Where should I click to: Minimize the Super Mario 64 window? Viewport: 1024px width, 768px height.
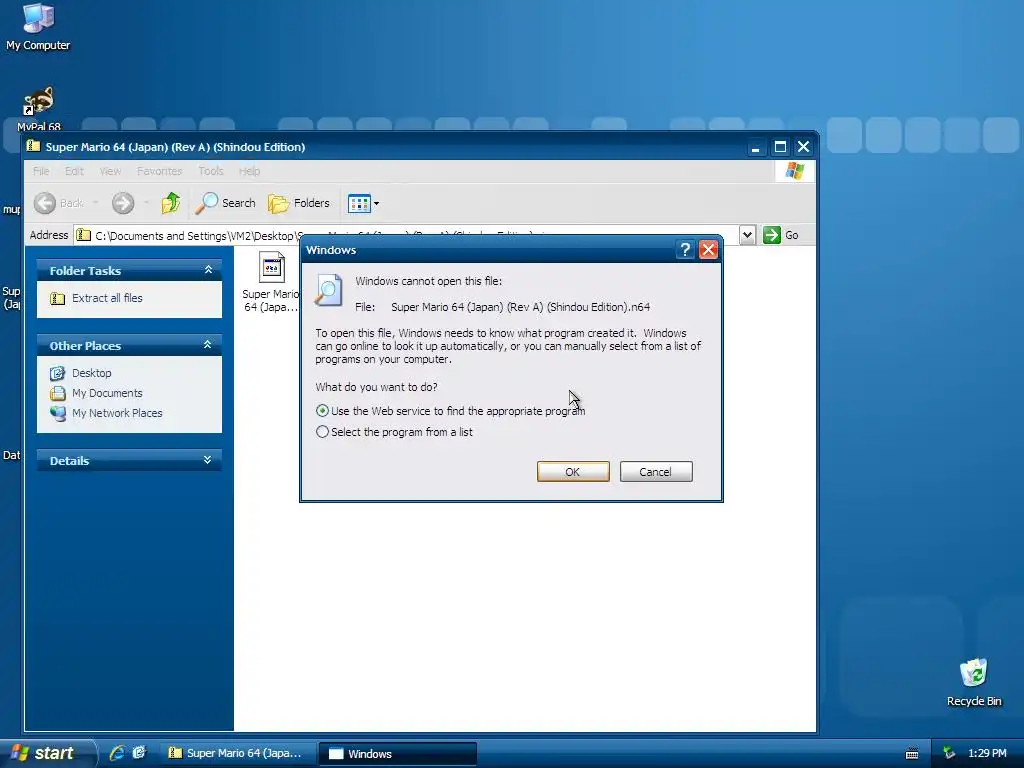pyautogui.click(x=756, y=147)
